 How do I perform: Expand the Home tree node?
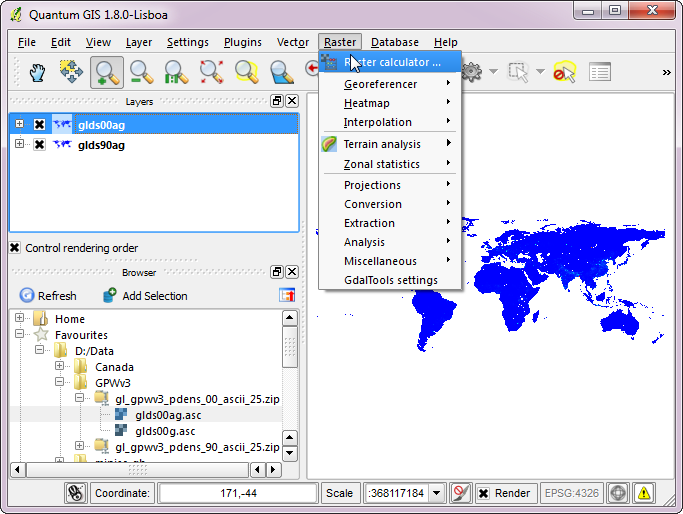coord(19,318)
